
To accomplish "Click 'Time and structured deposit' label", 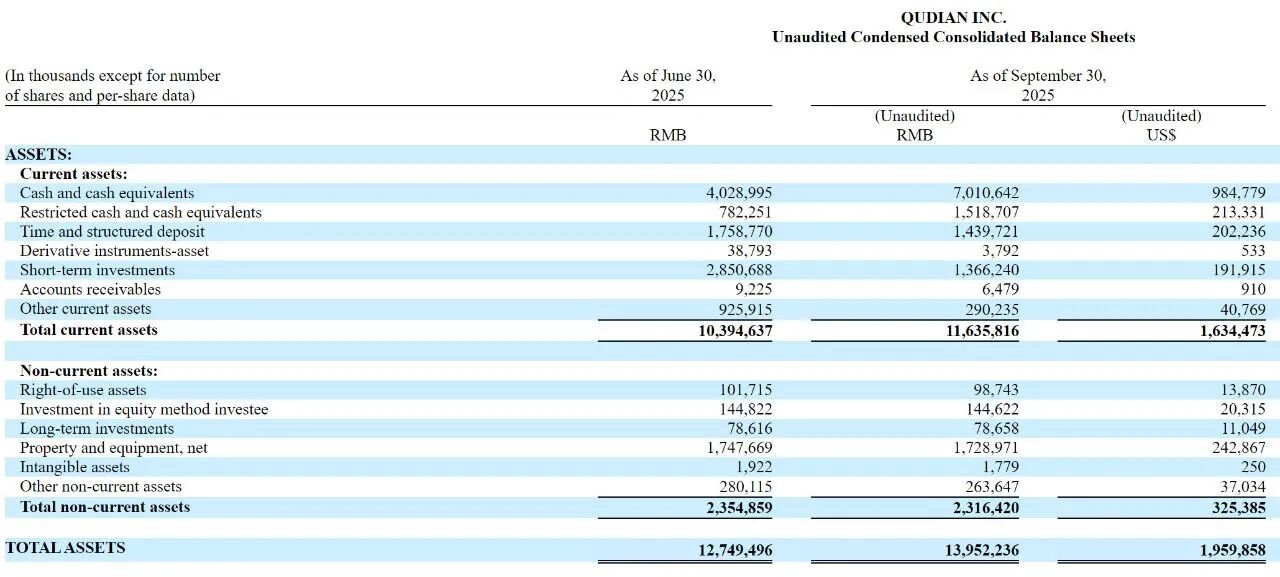I will pos(112,231).
